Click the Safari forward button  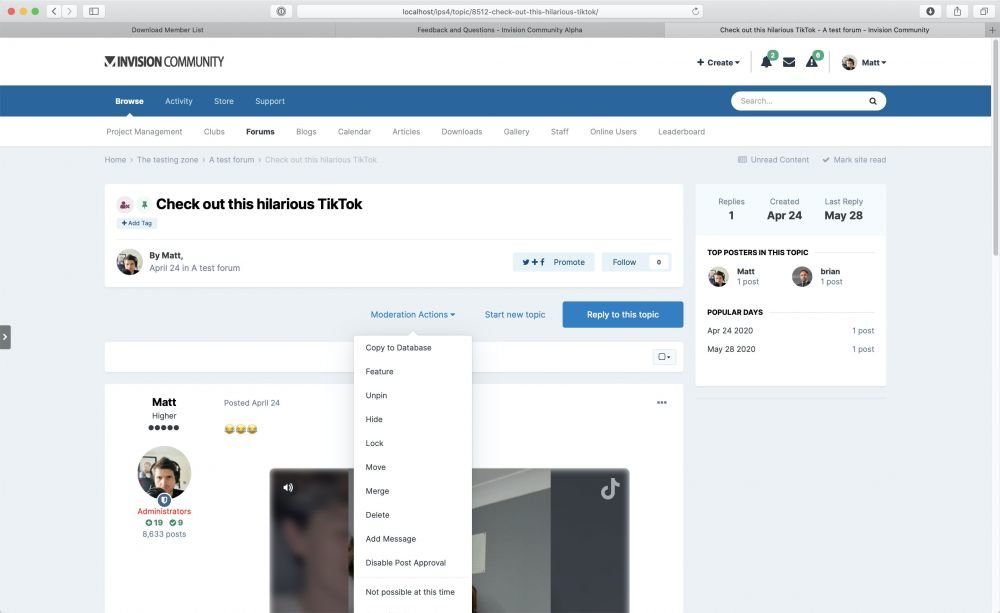[70, 11]
